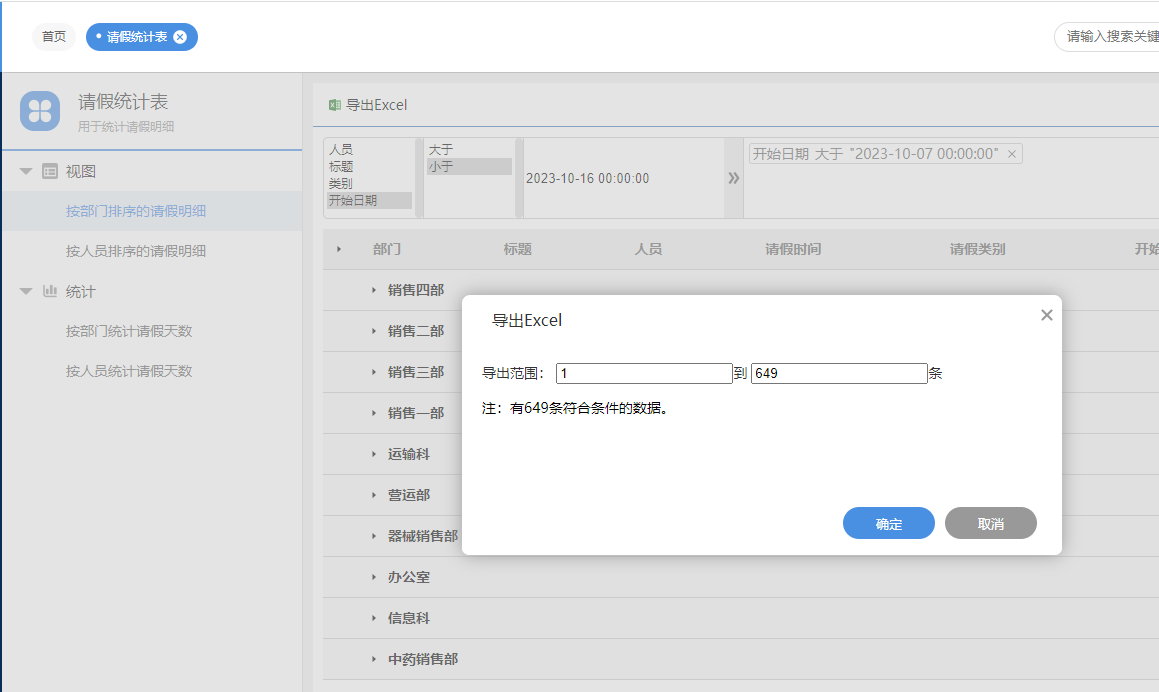Click the export range start field

tap(644, 373)
